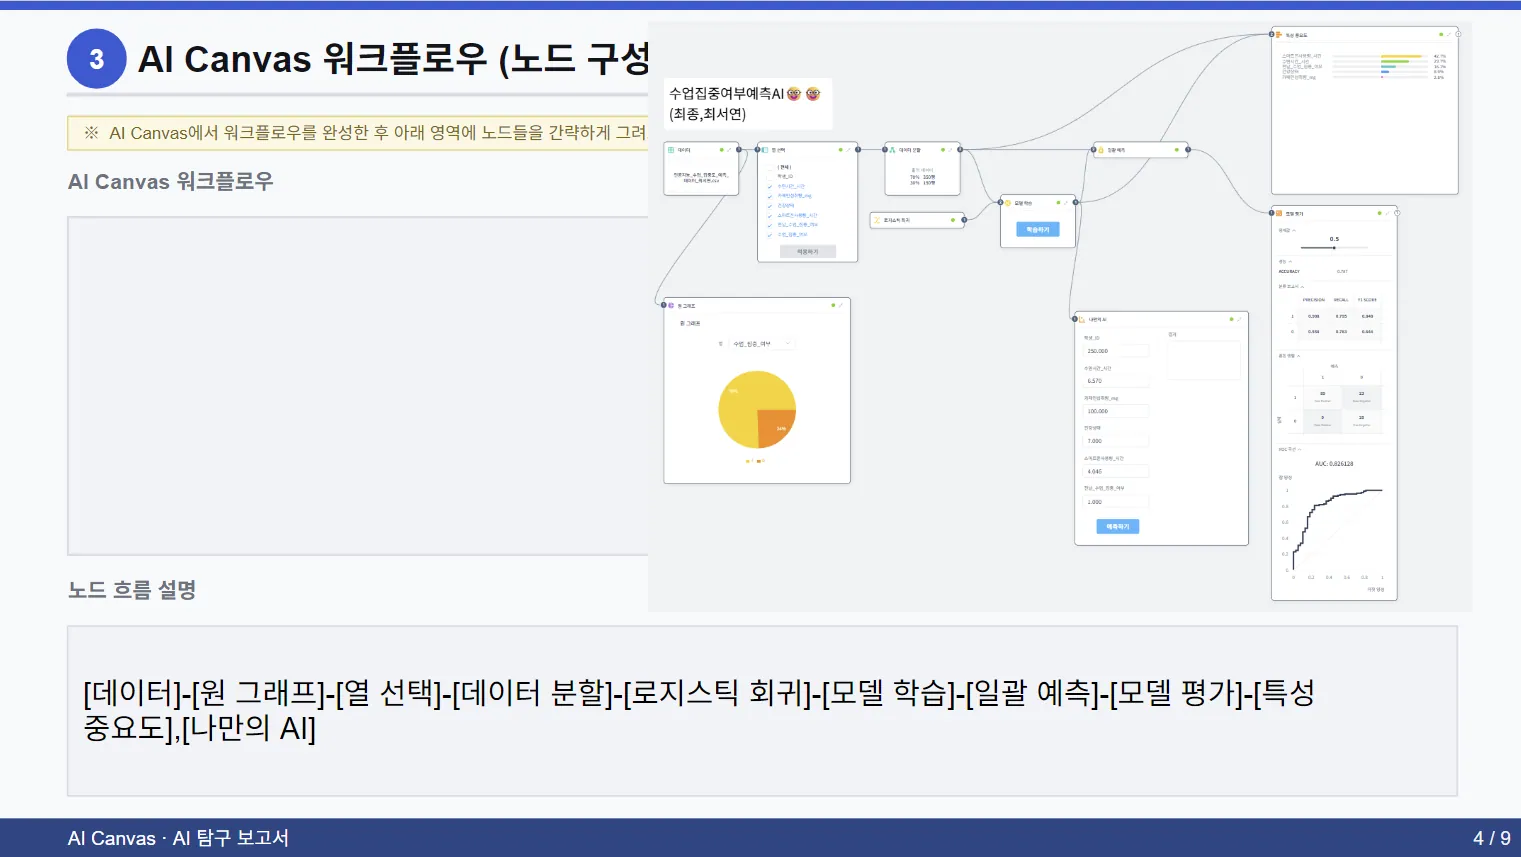The width and height of the screenshot is (1521, 857).
Task: Click the 로지스틱 회귀 node icon
Action: tap(877, 220)
